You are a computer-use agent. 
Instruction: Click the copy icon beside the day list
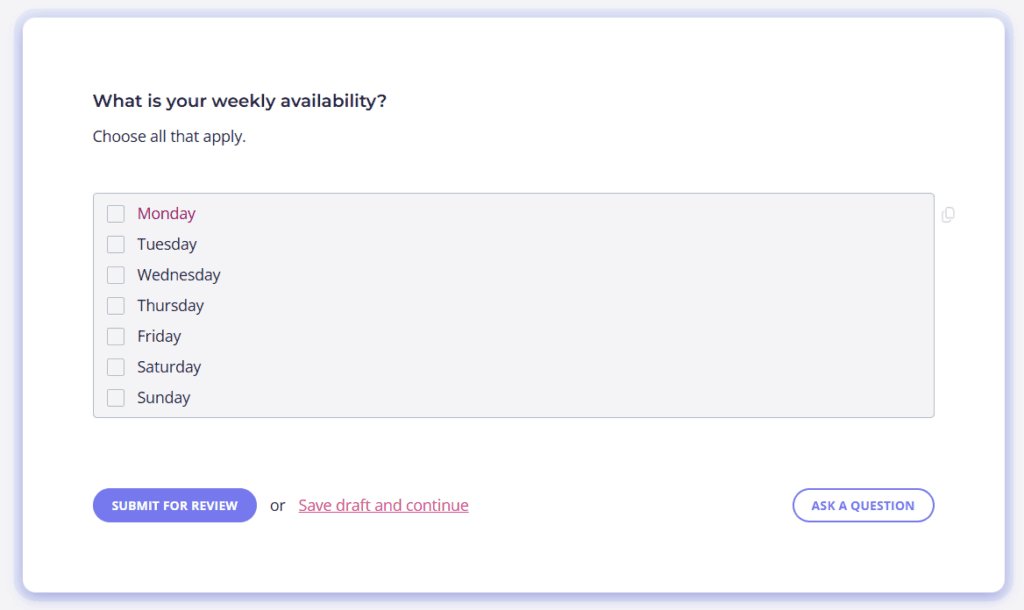(948, 215)
